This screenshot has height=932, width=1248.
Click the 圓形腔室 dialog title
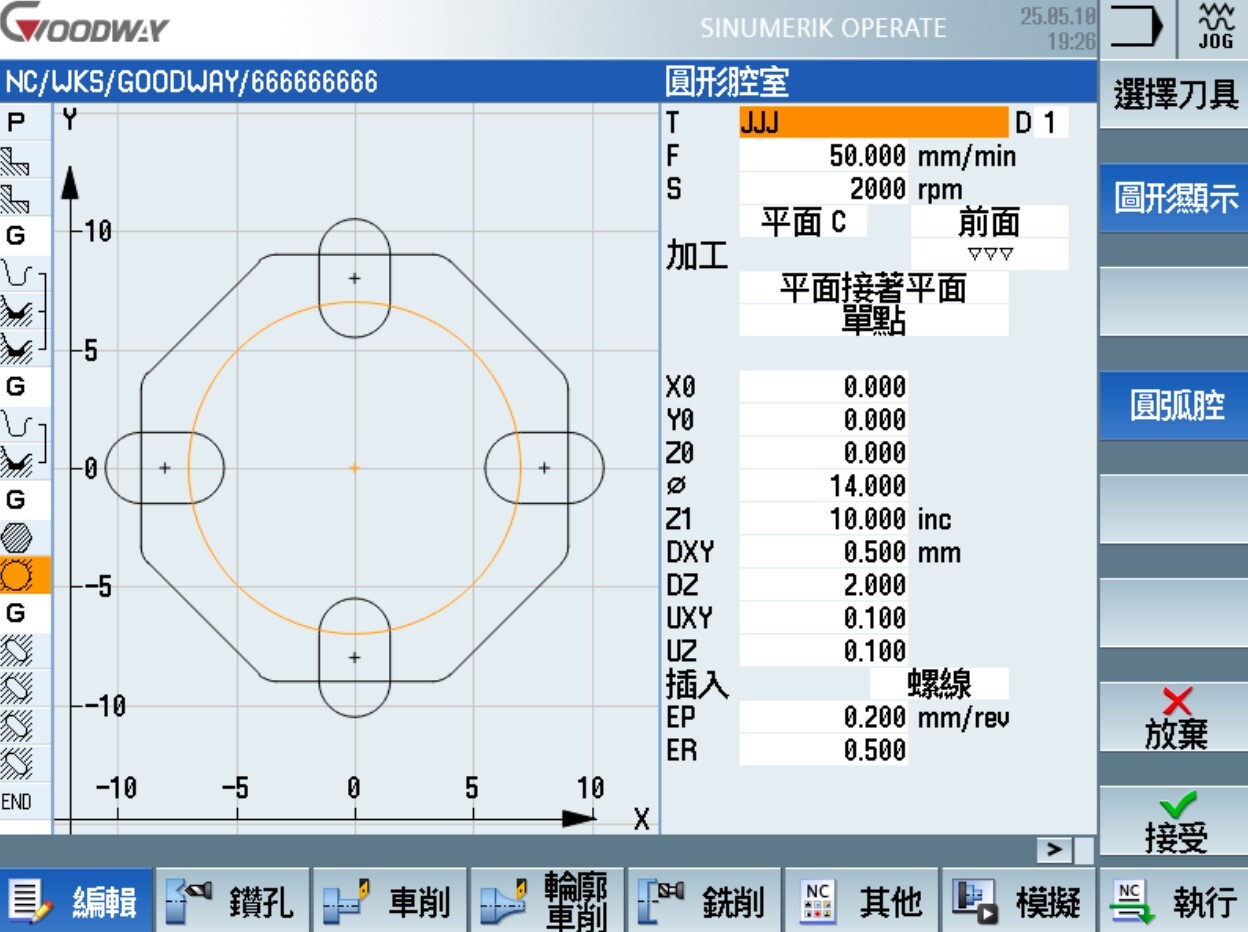point(727,83)
